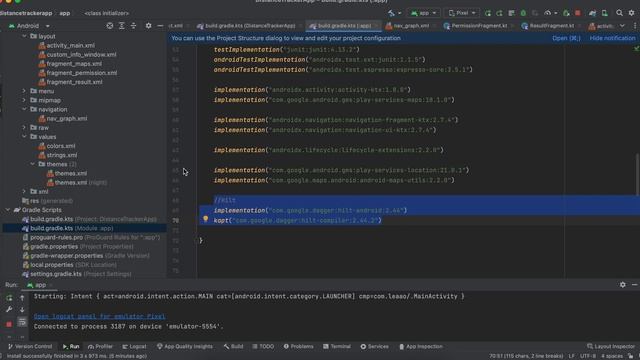Viewport: 640px width, 360px height.
Task: Click Apply Changes and Restart Activity icon
Action: coord(499,13)
